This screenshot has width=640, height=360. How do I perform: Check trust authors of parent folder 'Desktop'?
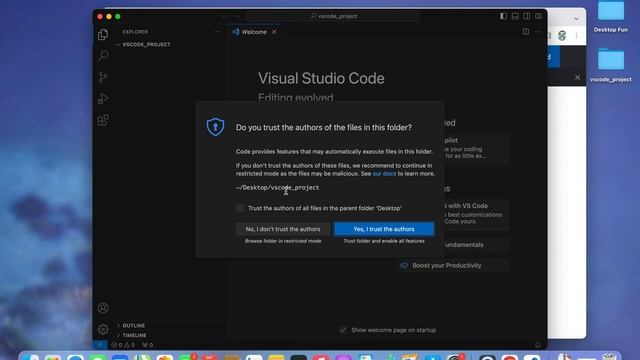[x=240, y=208]
